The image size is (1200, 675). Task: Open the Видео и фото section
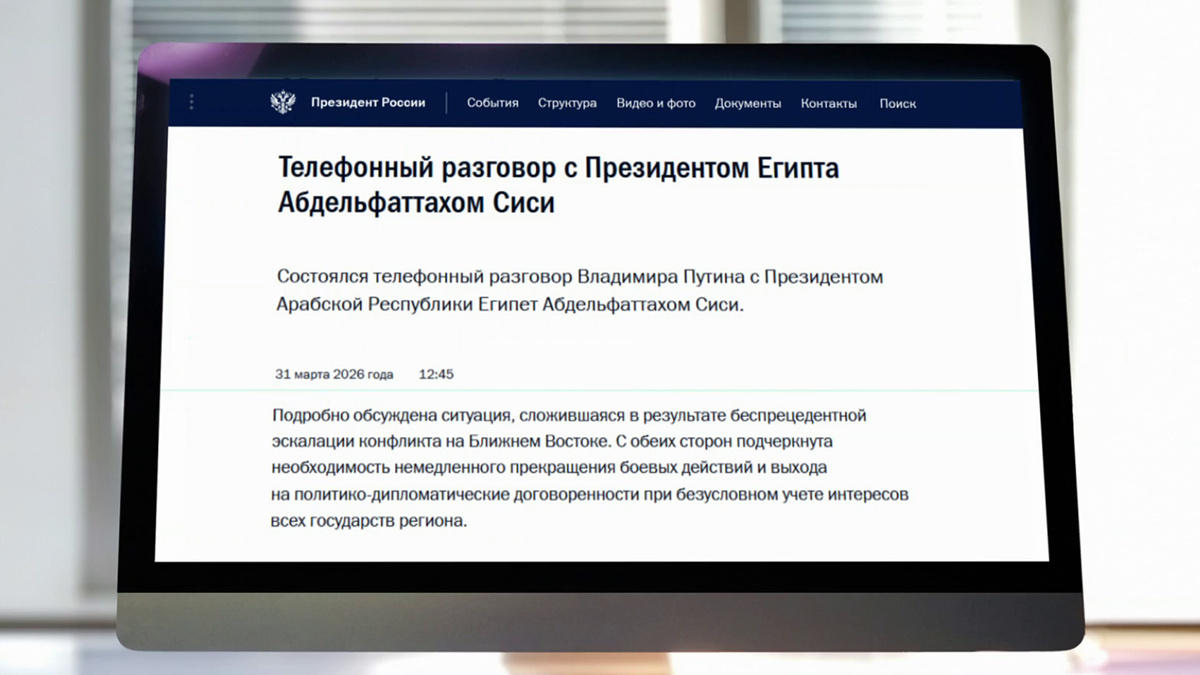pos(655,103)
